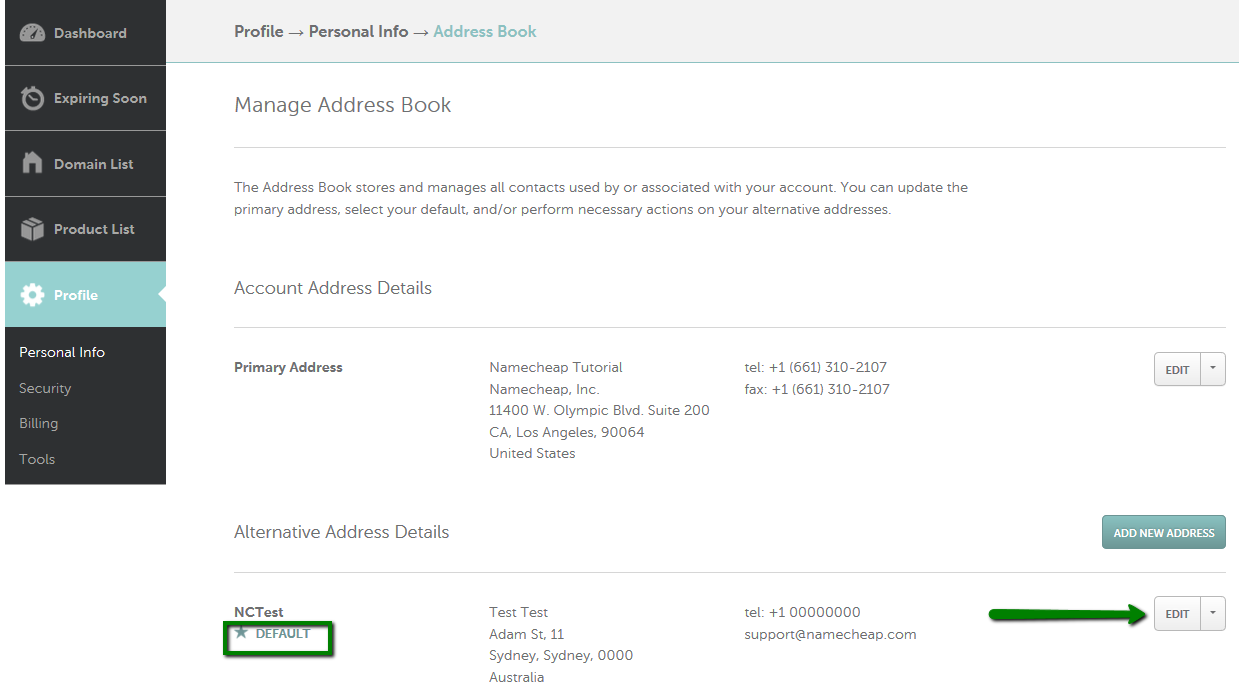The height and width of the screenshot is (692, 1239).
Task: Click the NCTest address name
Action: click(259, 612)
